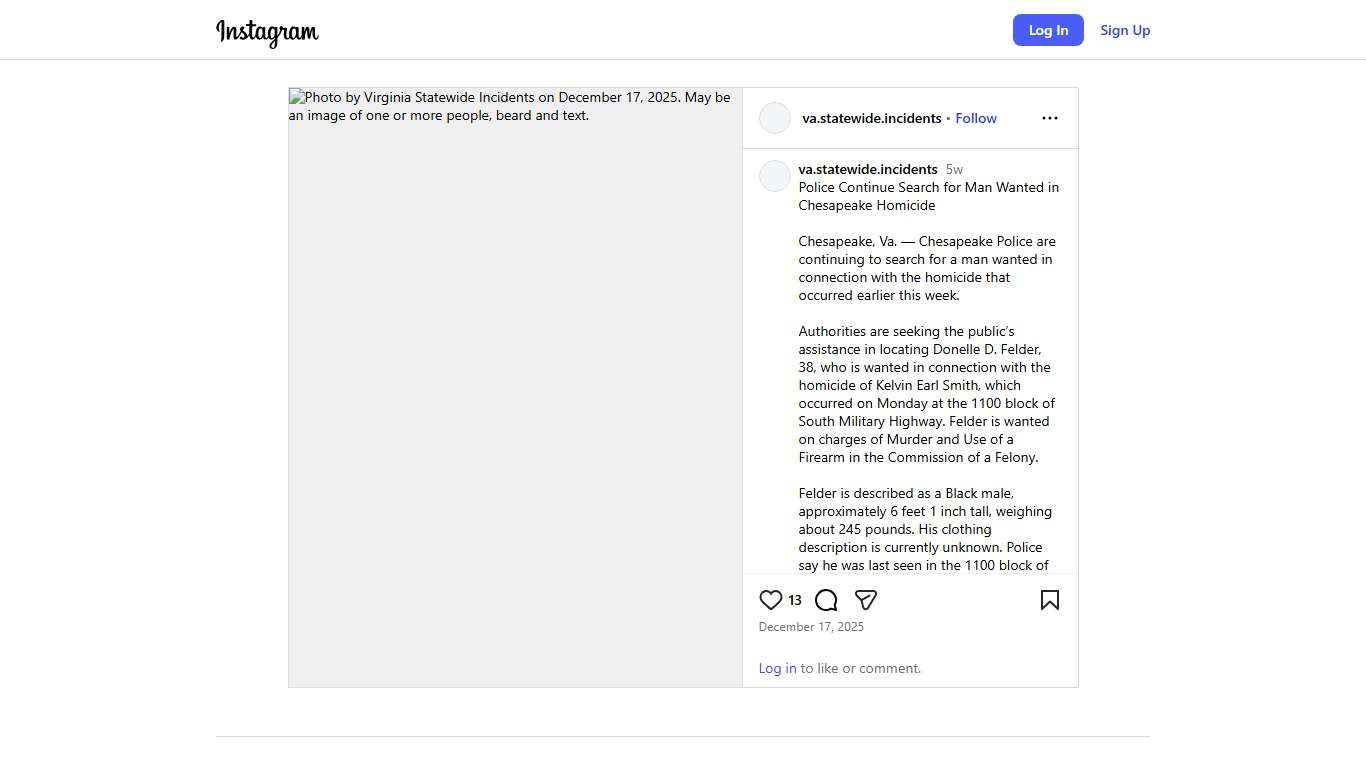Viewport: 1366px width, 768px height.
Task: Click the 5w timestamp next to caption
Action: pyautogui.click(x=954, y=170)
